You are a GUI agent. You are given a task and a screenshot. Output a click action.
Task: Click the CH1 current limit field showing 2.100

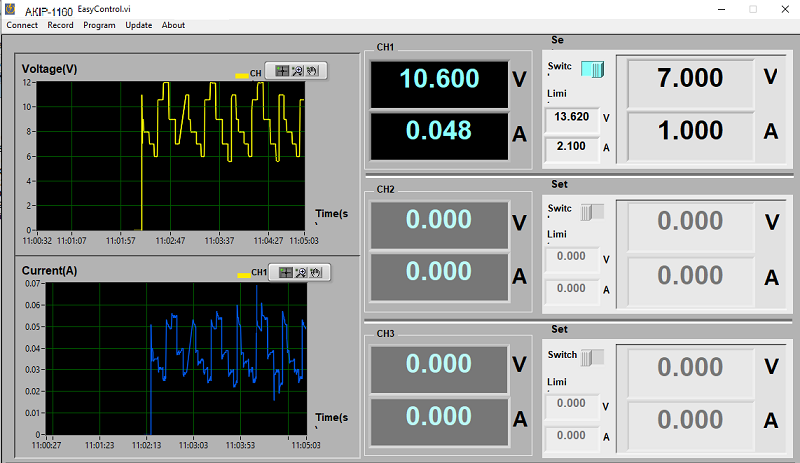[x=570, y=148]
